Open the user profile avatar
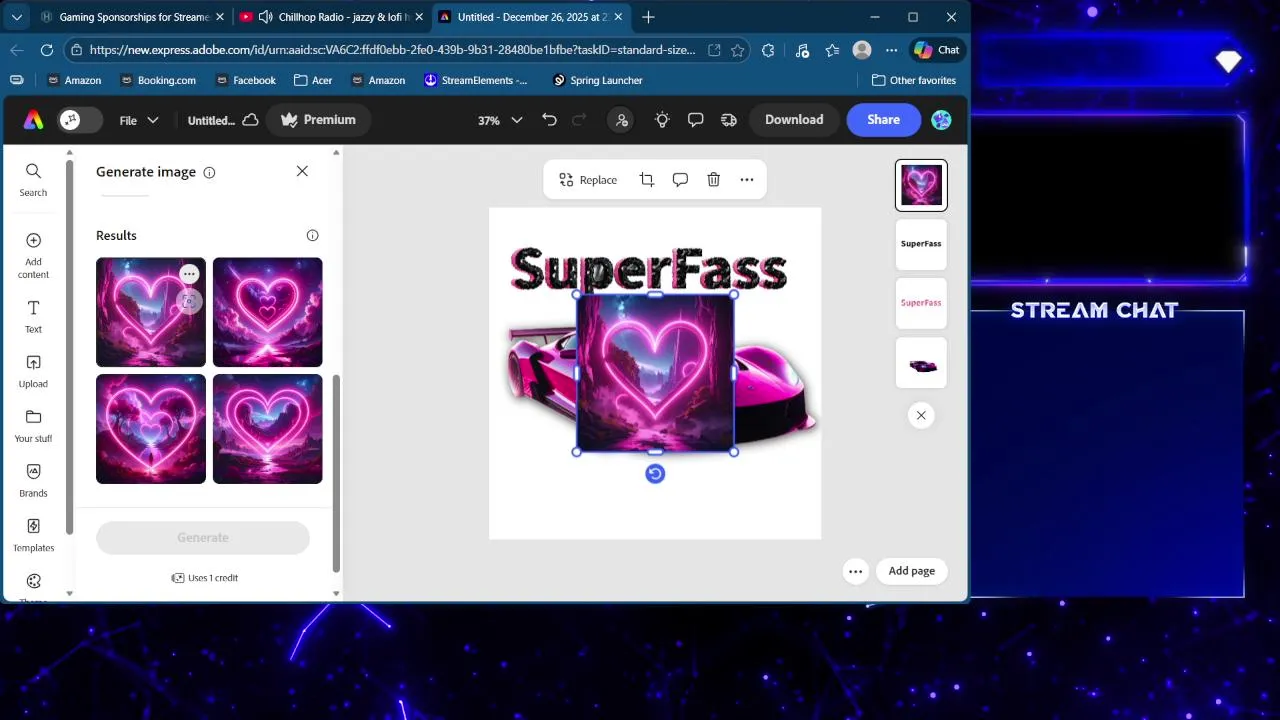Viewport: 1280px width, 720px height. coord(941,120)
